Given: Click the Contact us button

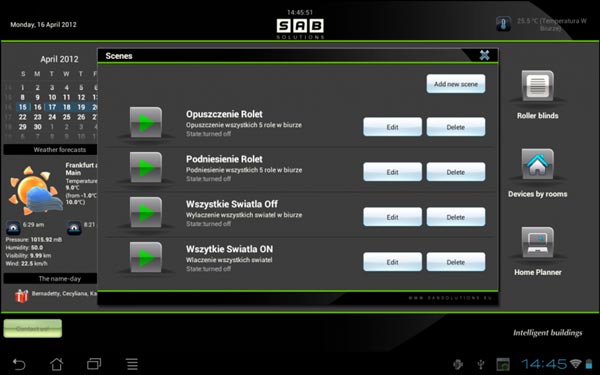Looking at the screenshot, I should (x=33, y=329).
